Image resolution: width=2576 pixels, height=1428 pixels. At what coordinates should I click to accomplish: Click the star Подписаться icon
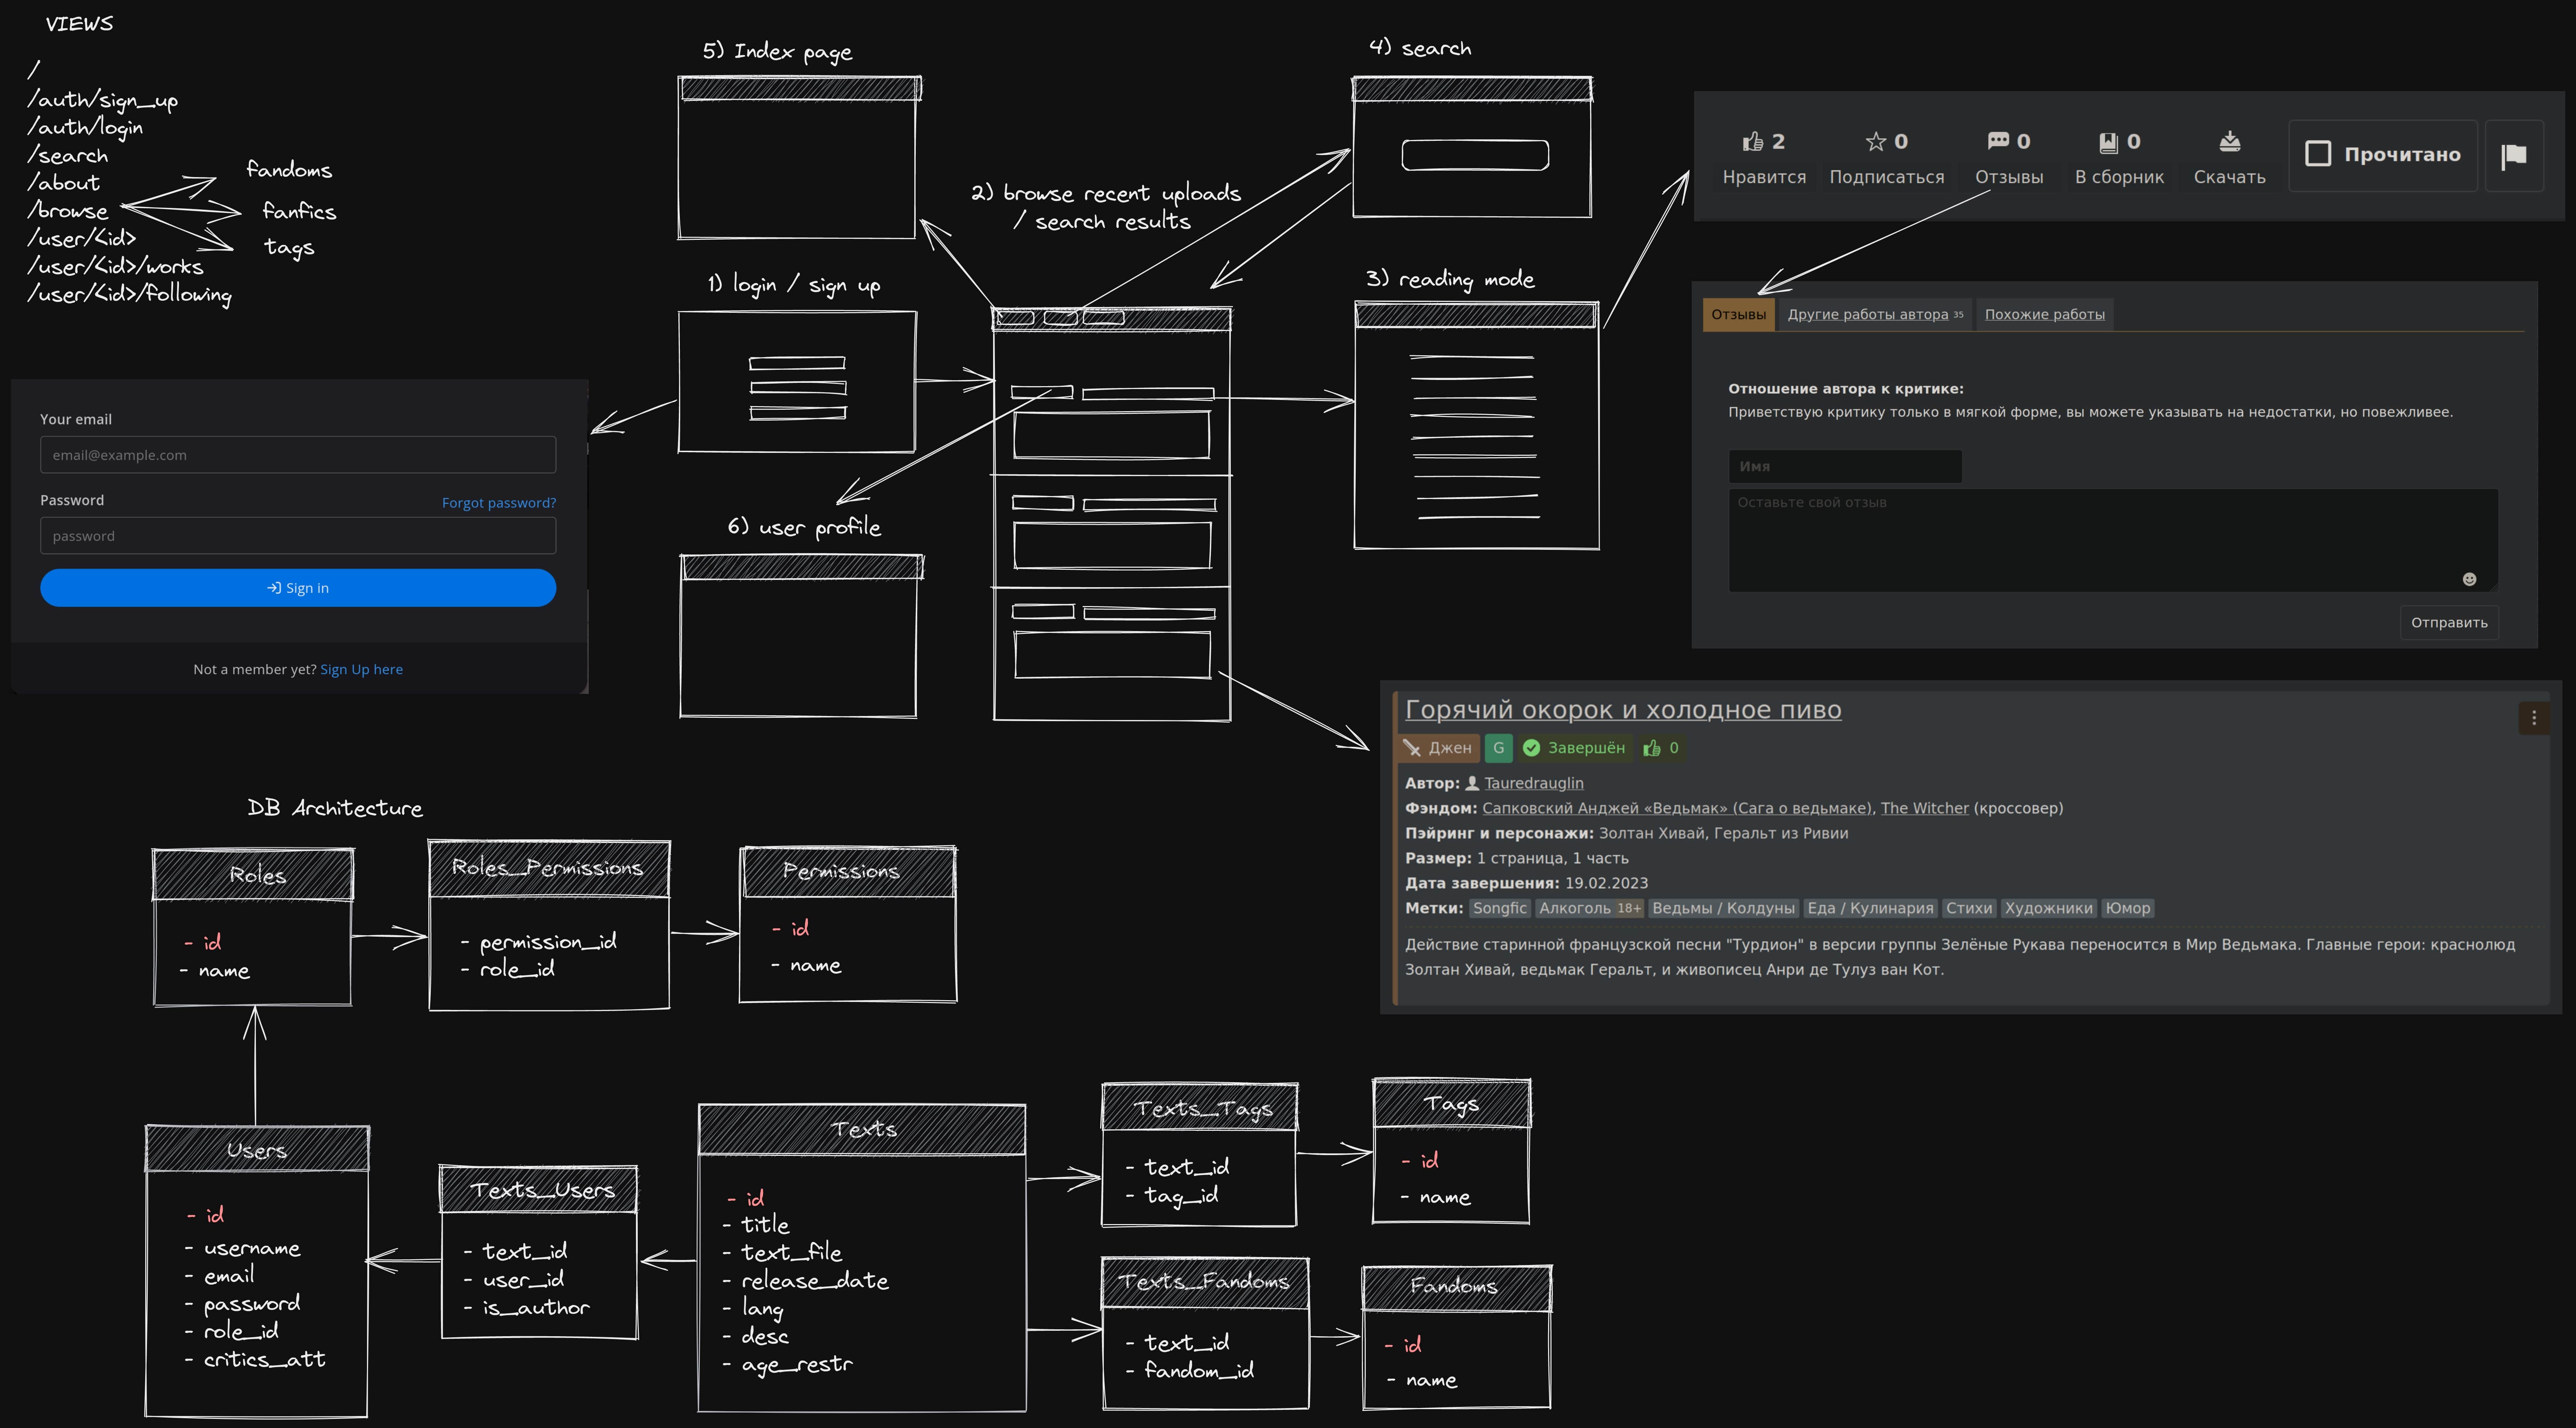click(1875, 142)
